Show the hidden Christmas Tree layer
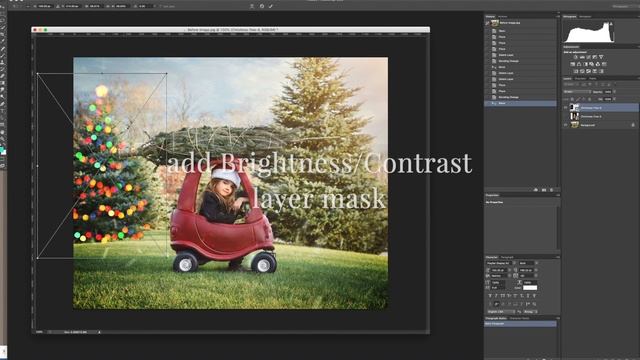Image resolution: width=640 pixels, height=360 pixels. [x=565, y=116]
